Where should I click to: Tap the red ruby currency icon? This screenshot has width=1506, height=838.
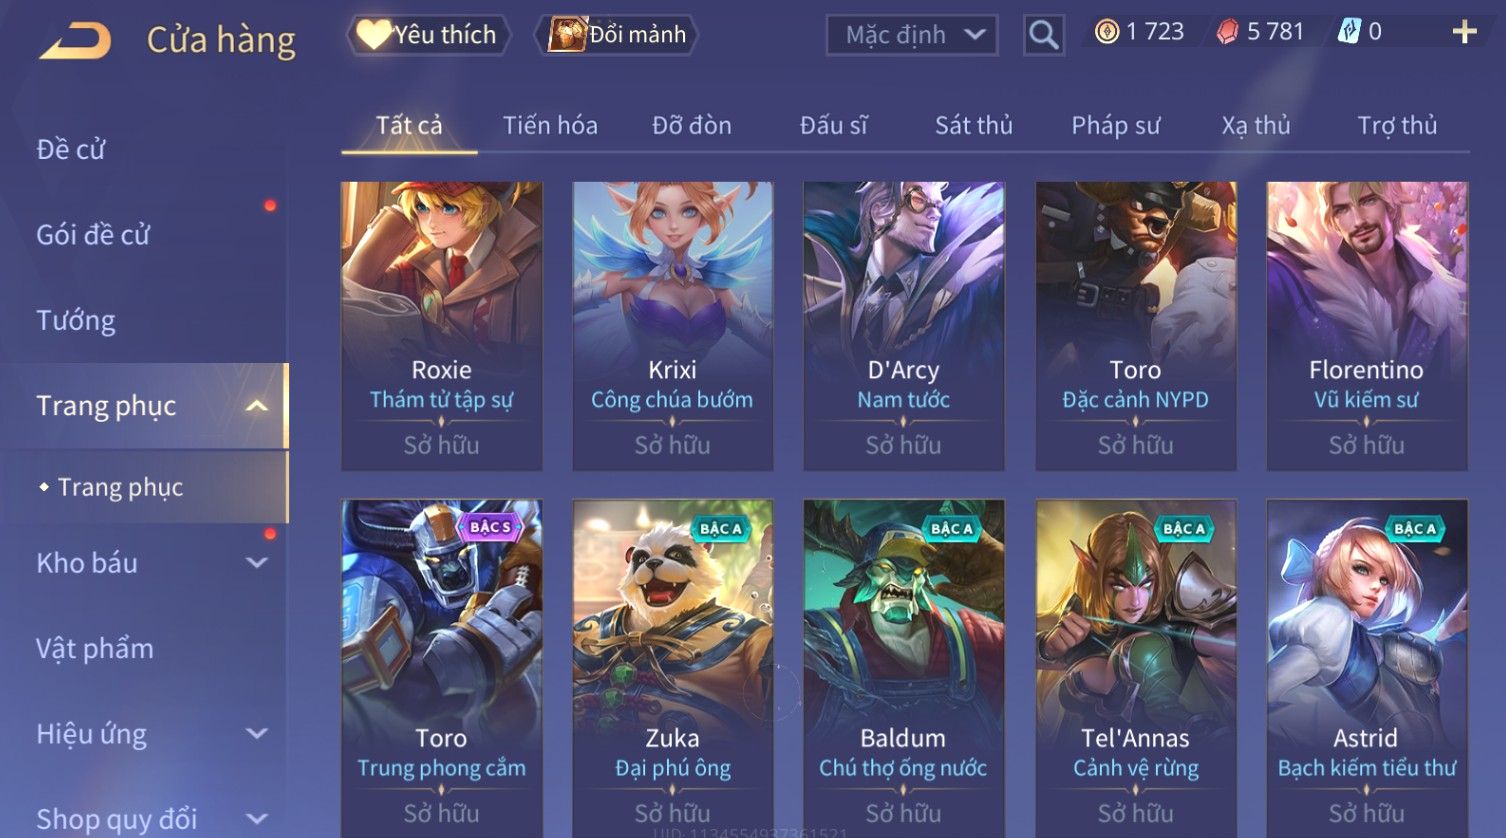[1227, 33]
